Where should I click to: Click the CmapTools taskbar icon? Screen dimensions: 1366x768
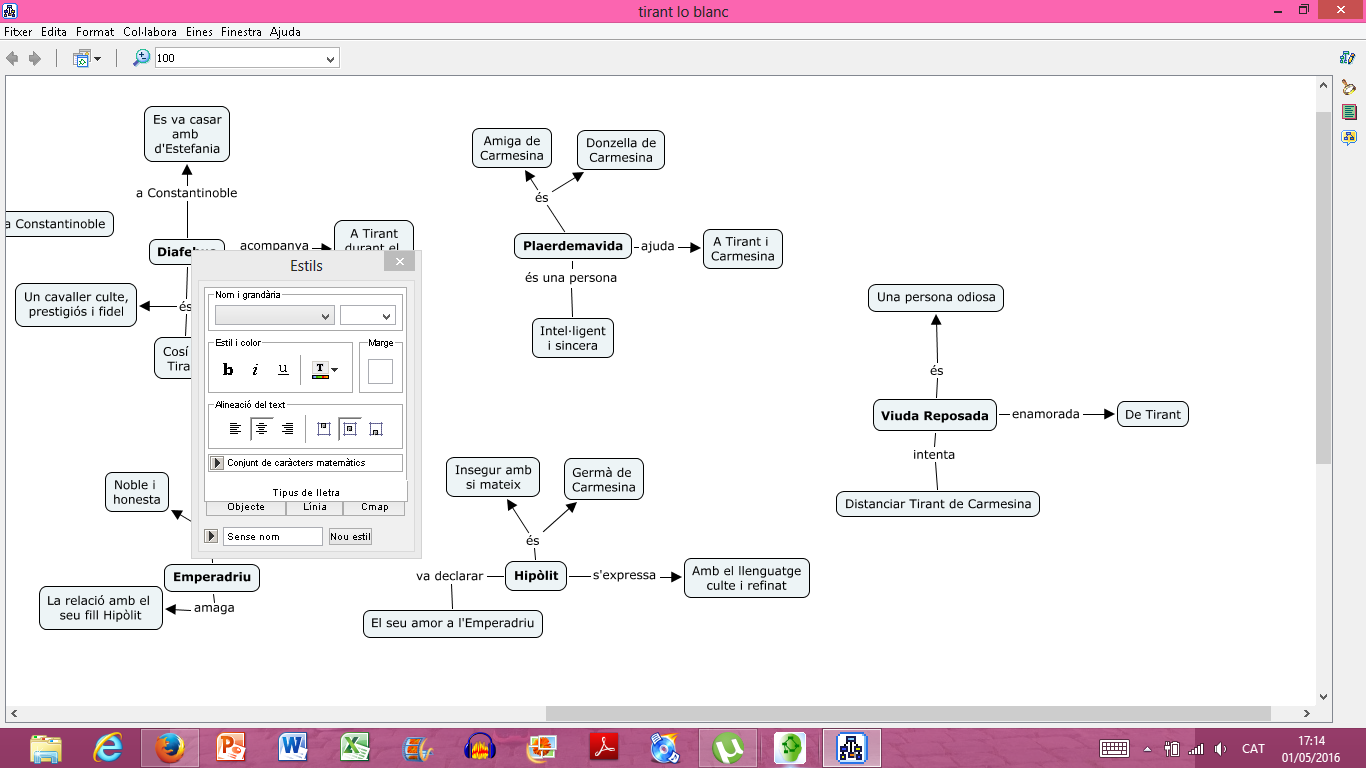point(852,748)
